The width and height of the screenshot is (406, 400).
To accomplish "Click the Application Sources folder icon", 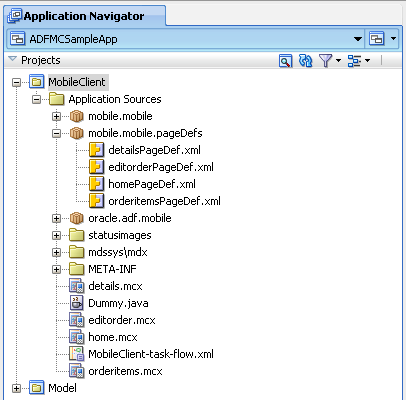I will pyautogui.click(x=56, y=99).
